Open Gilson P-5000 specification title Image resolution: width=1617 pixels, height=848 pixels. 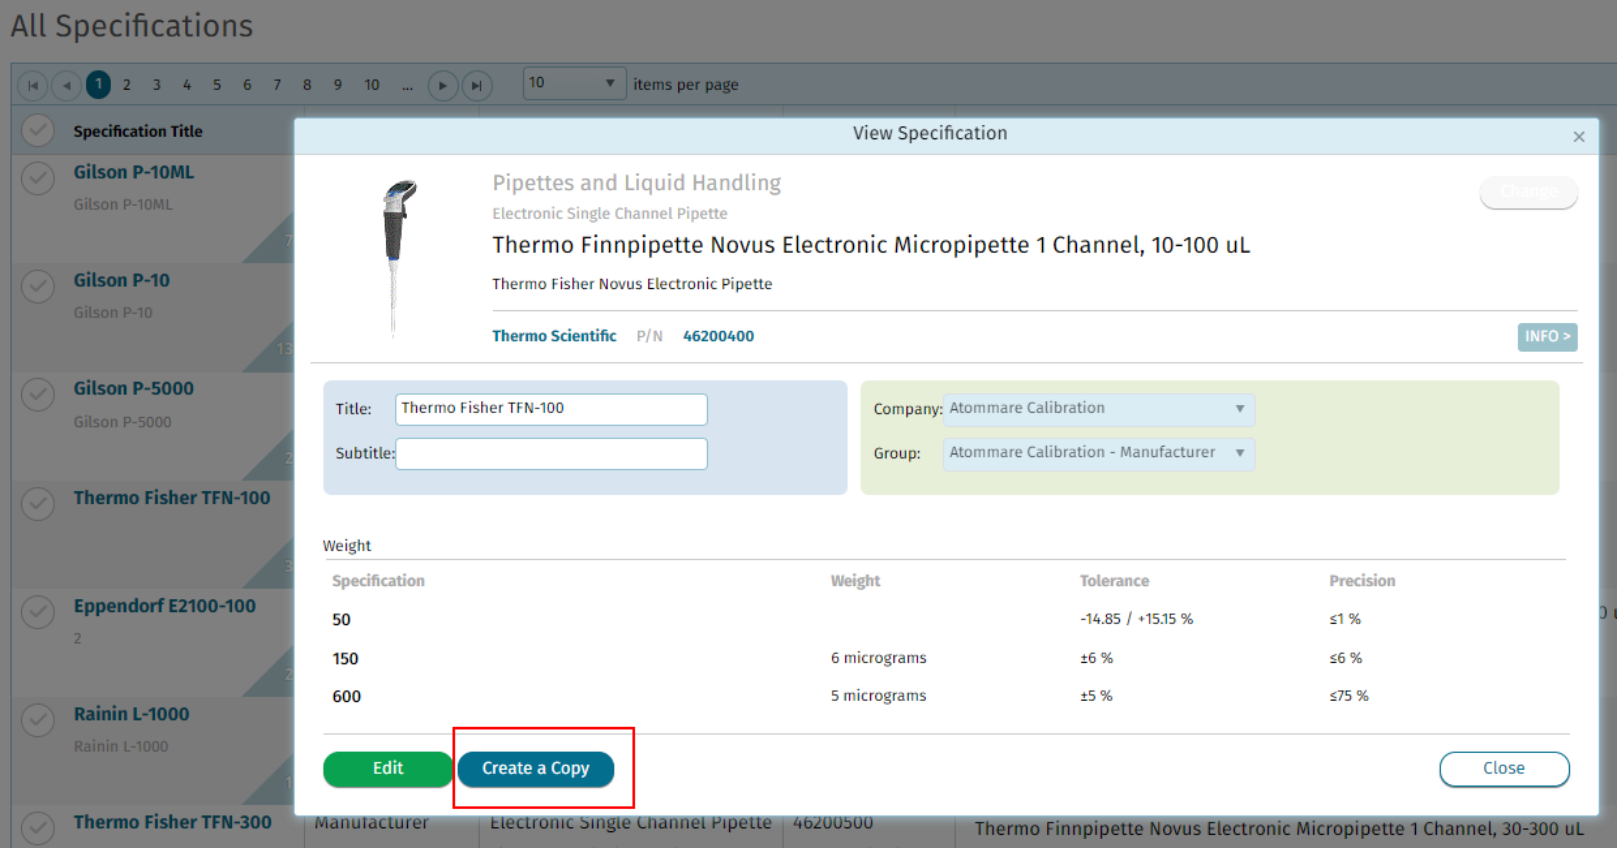point(134,388)
